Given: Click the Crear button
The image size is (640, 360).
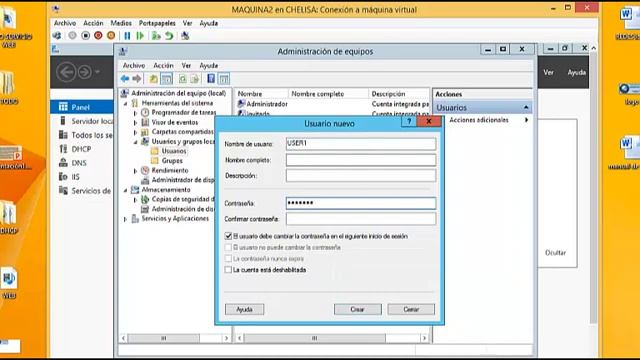Looking at the screenshot, I should tap(358, 309).
